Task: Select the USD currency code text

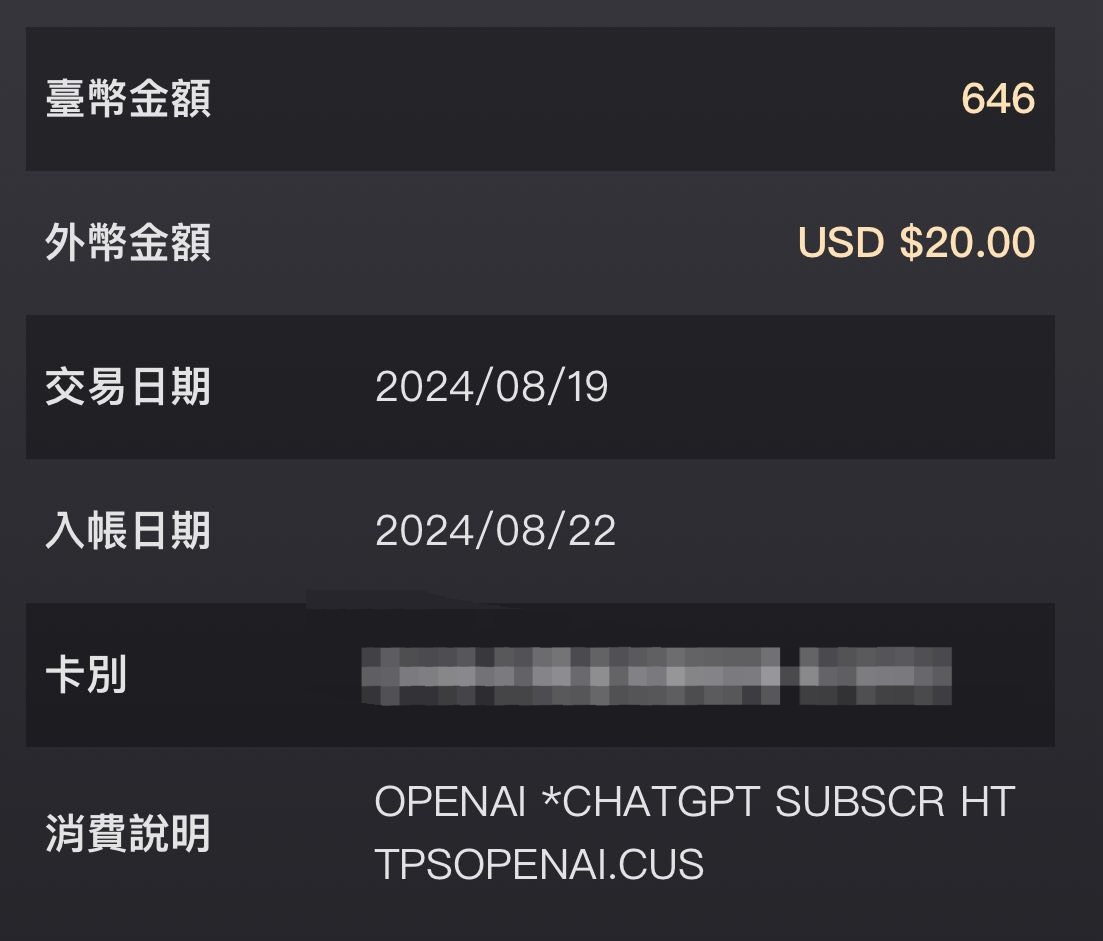Action: pos(841,243)
